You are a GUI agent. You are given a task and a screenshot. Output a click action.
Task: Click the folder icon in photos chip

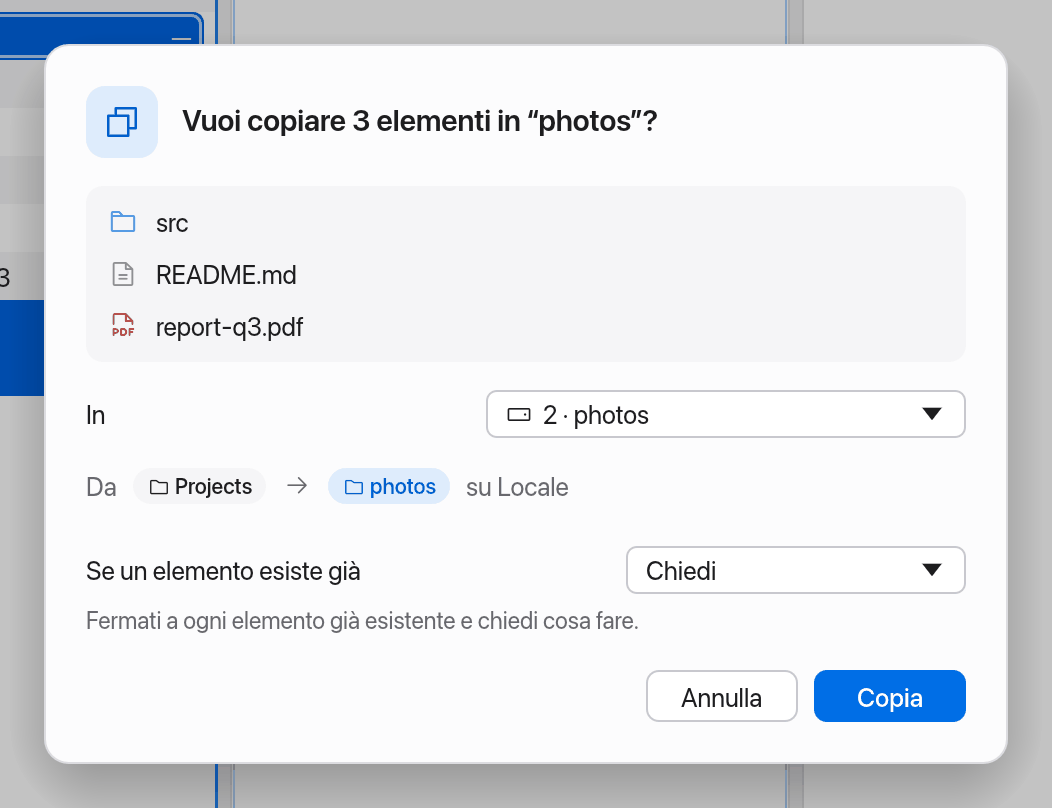click(x=354, y=487)
